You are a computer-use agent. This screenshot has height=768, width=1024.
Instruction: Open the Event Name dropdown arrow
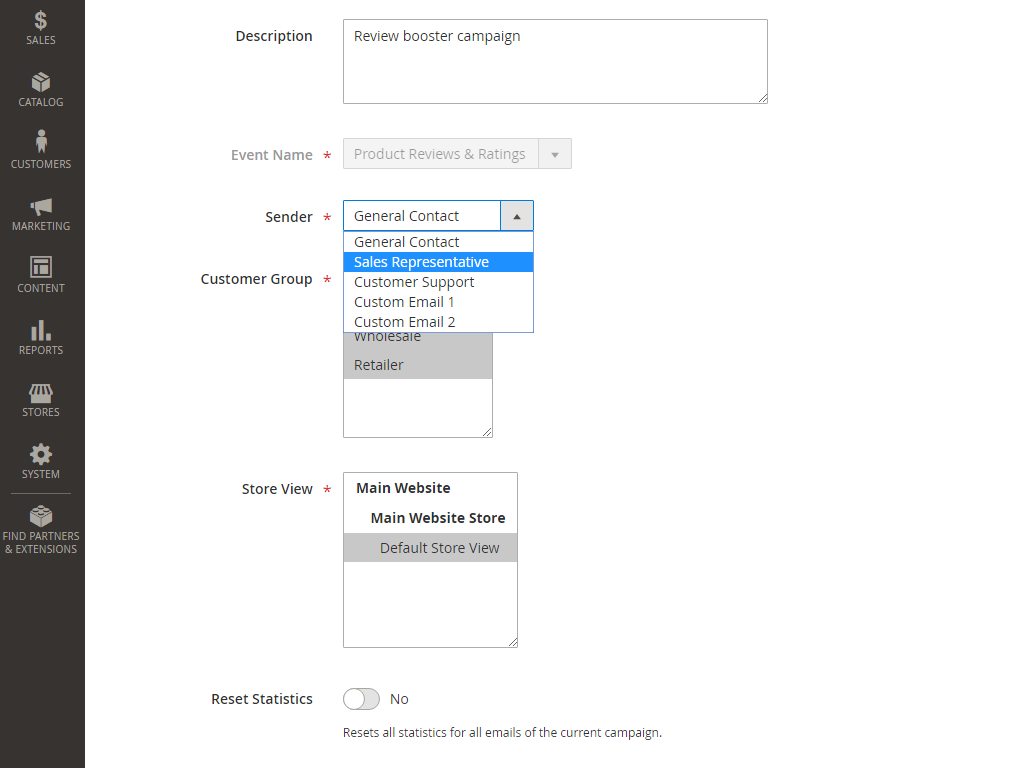coord(554,154)
